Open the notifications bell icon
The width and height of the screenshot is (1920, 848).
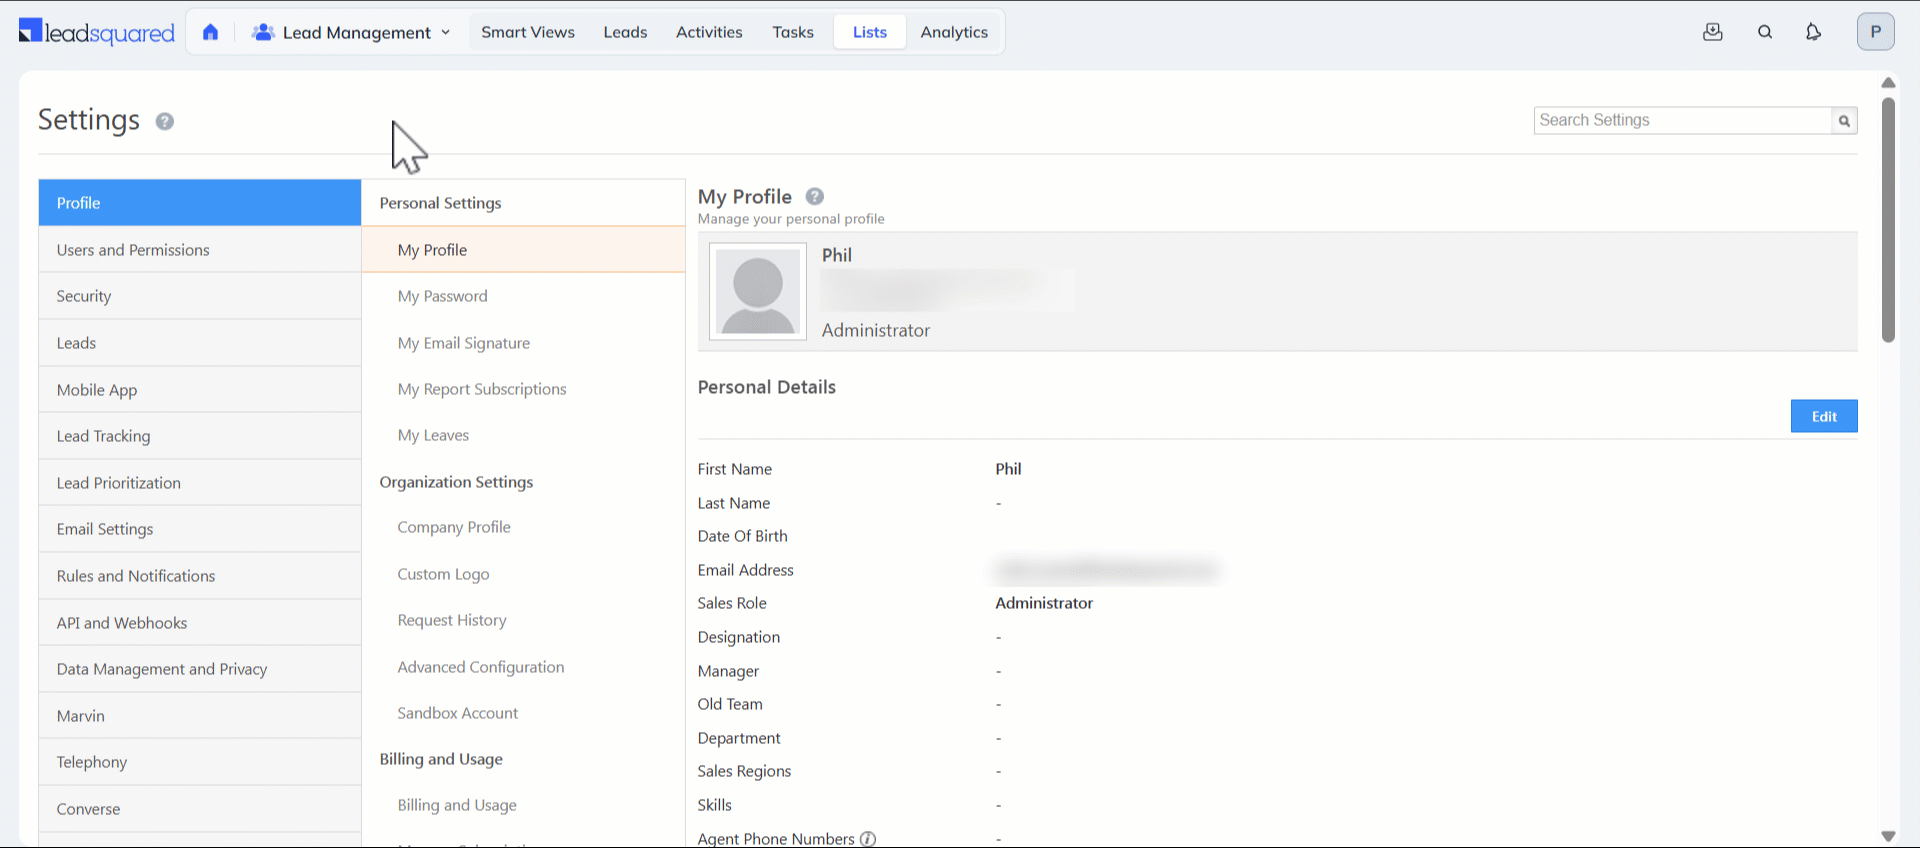point(1813,32)
